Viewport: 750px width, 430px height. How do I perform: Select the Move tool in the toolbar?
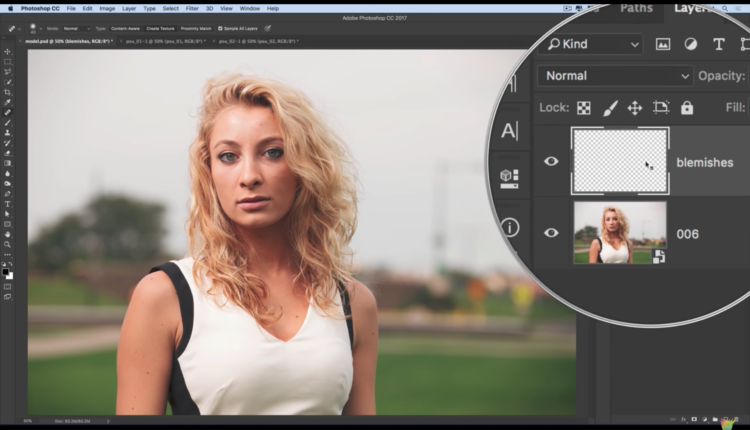pyautogui.click(x=8, y=52)
